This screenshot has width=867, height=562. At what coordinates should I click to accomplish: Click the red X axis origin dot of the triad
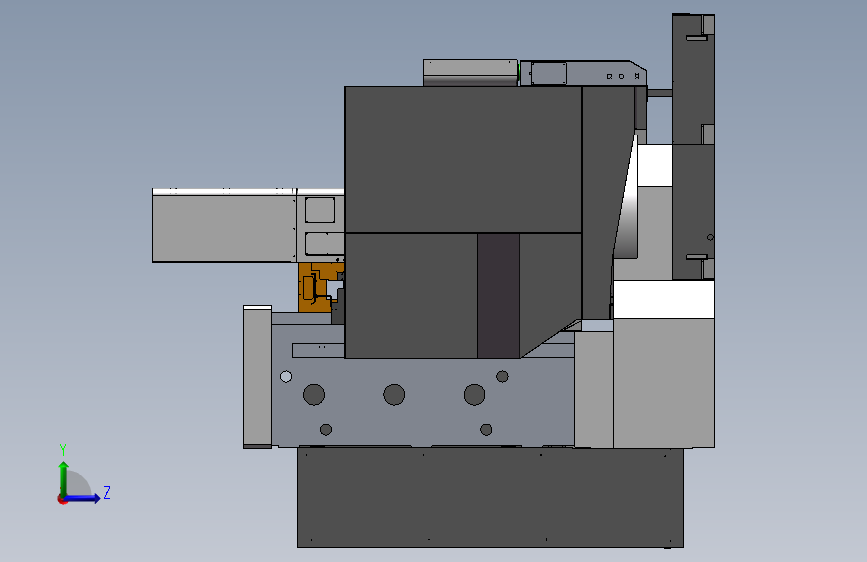tap(62, 499)
